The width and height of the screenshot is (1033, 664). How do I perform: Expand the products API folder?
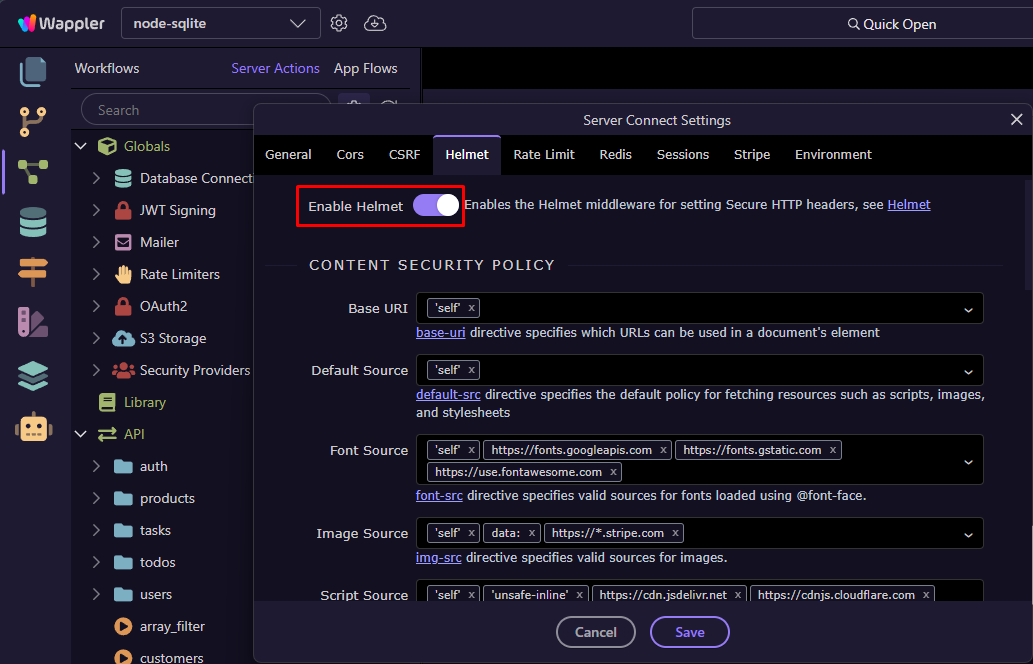point(96,498)
